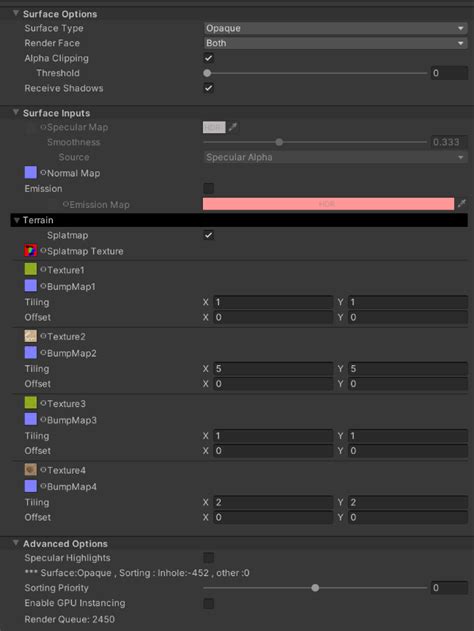Open texture picker circle for Specular Map
The width and height of the screenshot is (474, 631).
point(43,127)
